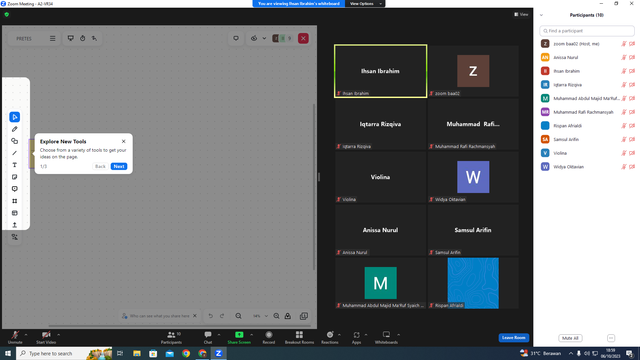Select Widya Oktavian's video tile
The image size is (640, 360).
(473, 177)
